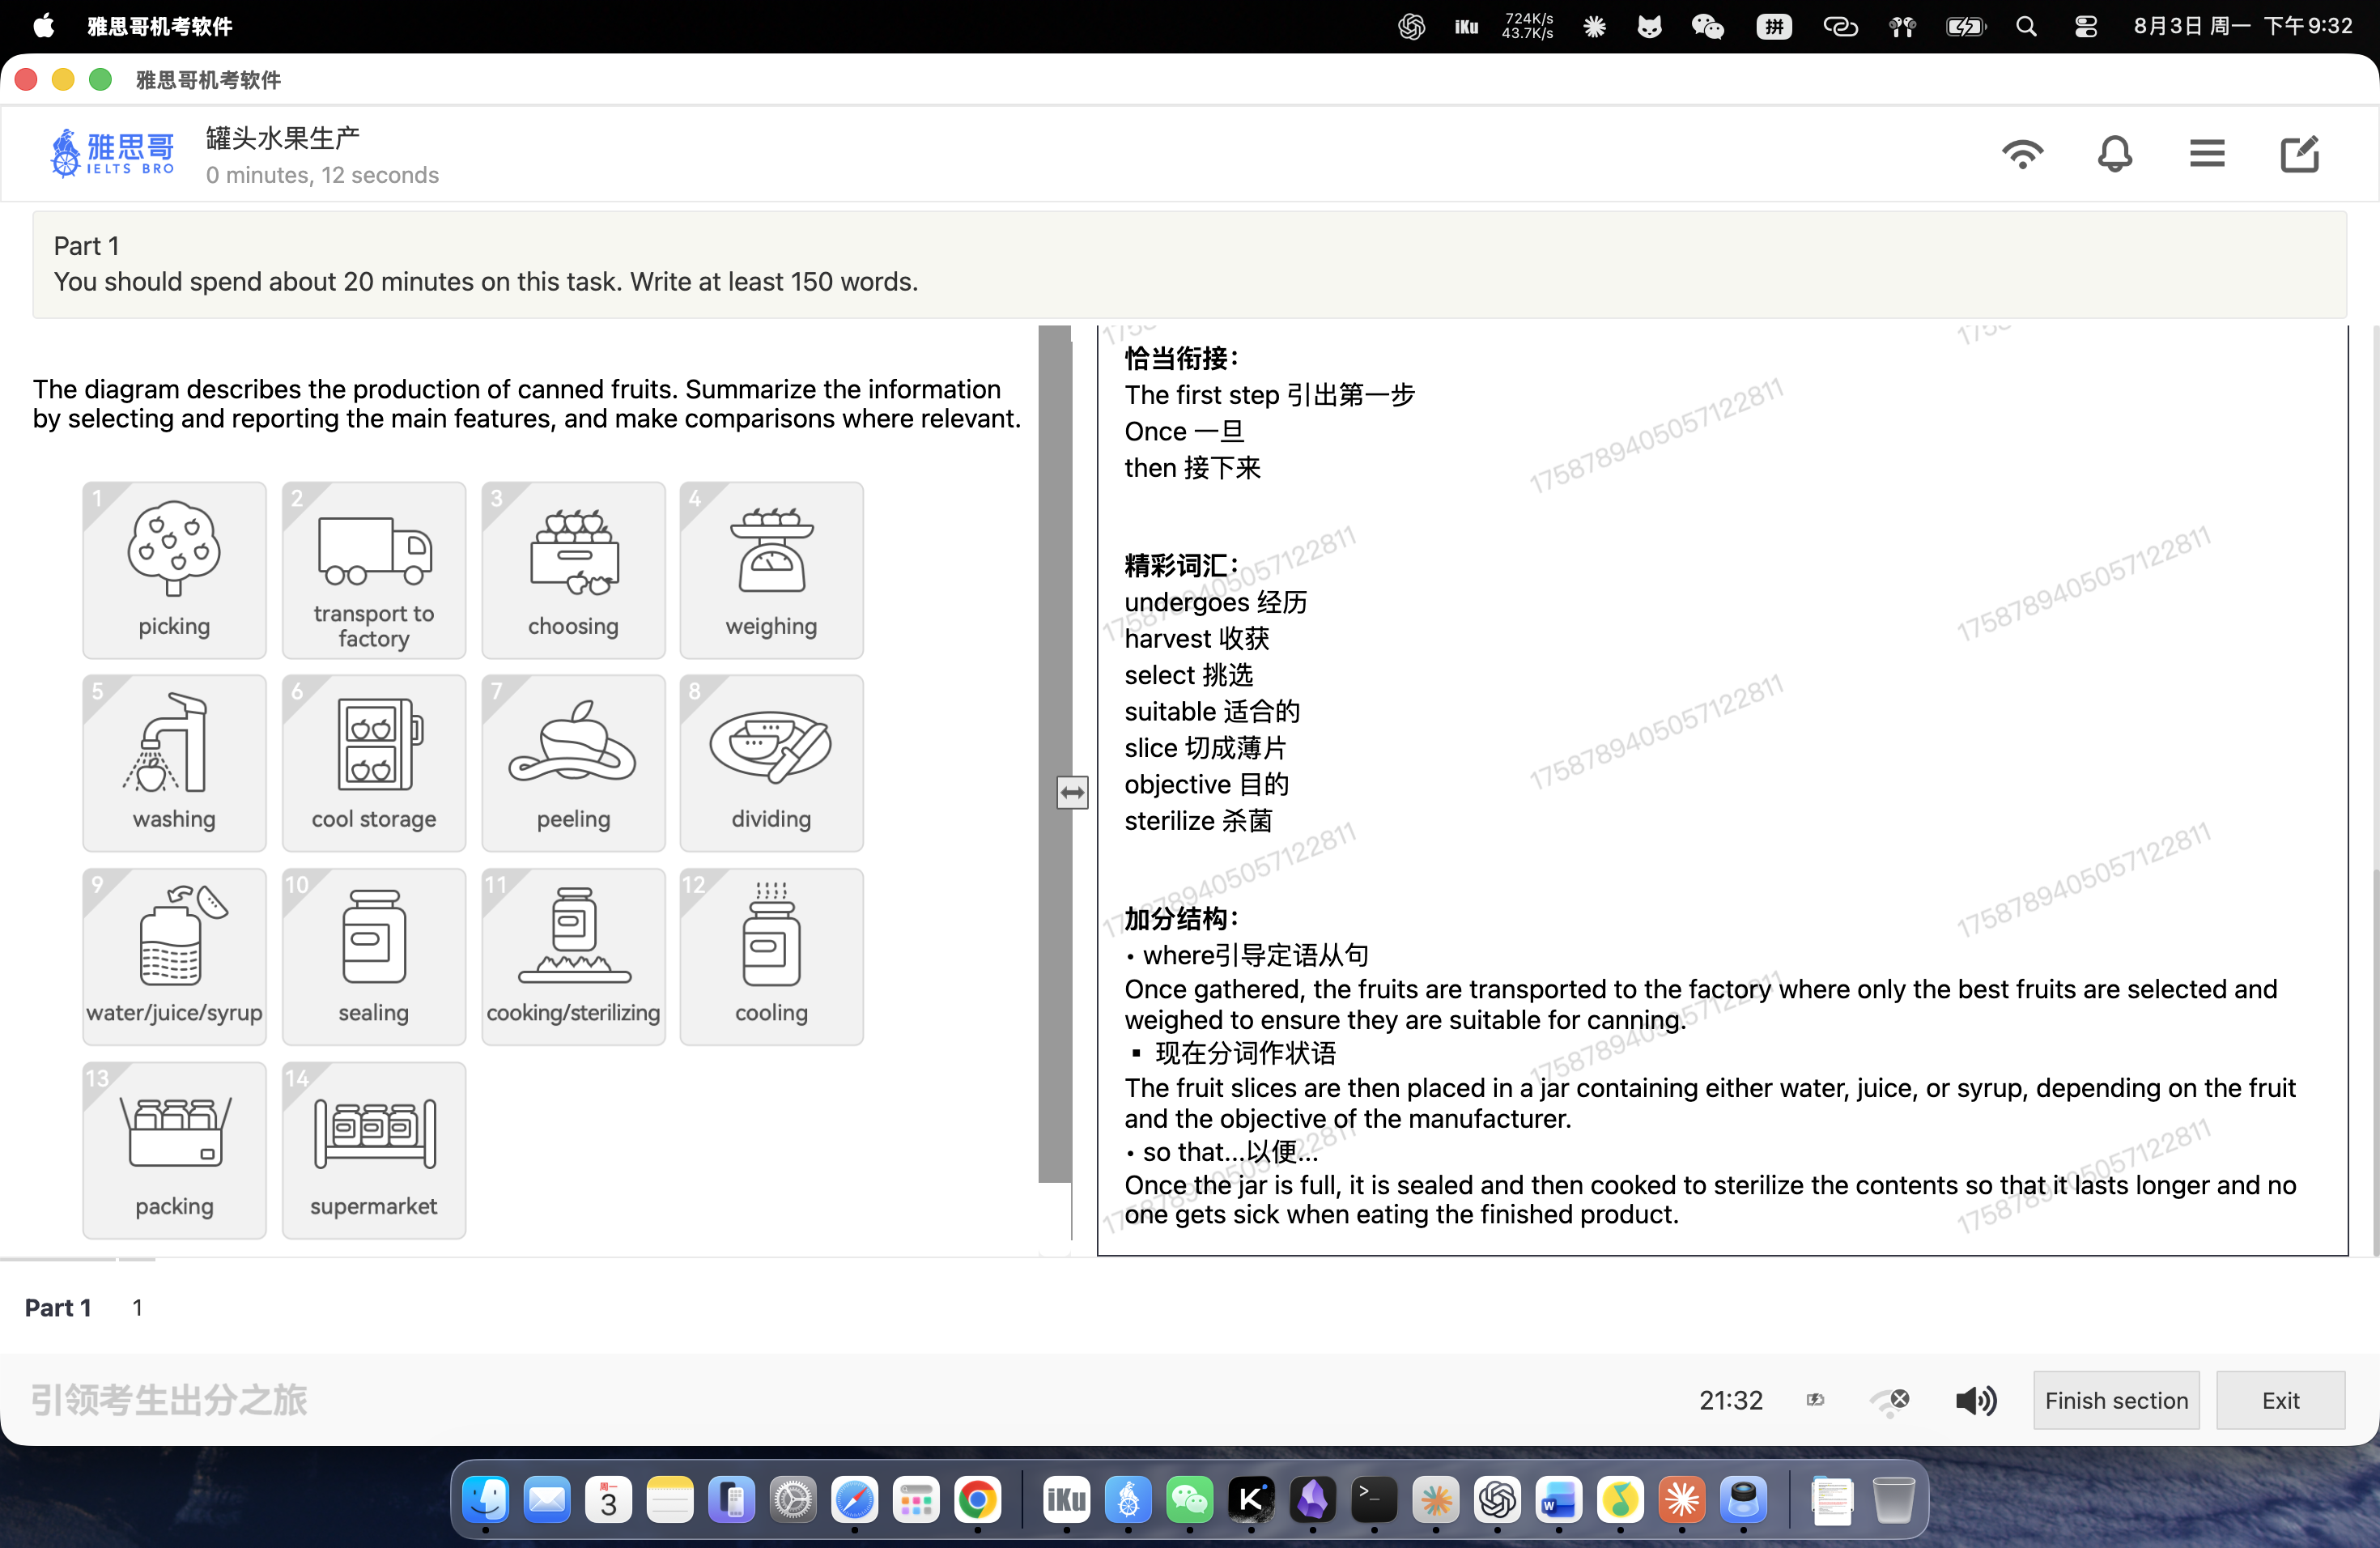Open the Apple menu
2380x1548 pixels.
(x=43, y=26)
